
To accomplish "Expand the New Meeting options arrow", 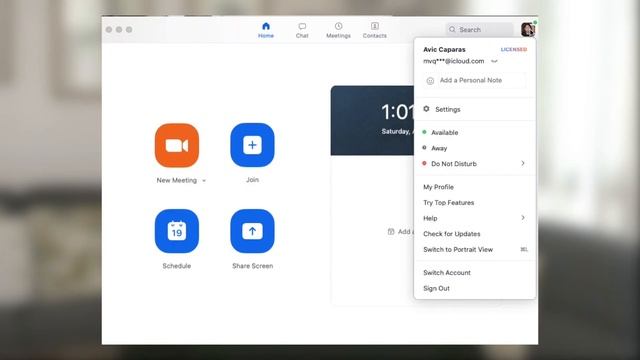I will click(204, 180).
